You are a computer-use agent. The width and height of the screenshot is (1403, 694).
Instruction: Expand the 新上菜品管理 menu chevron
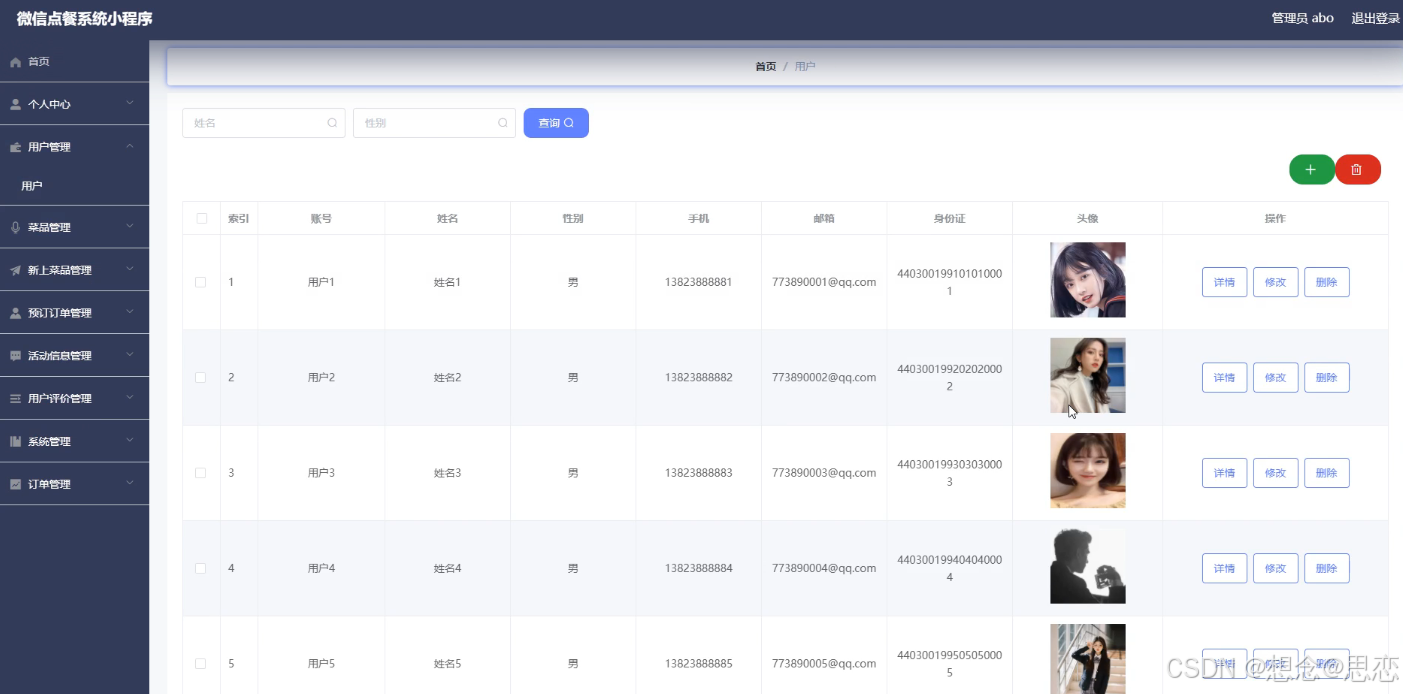pyautogui.click(x=130, y=269)
